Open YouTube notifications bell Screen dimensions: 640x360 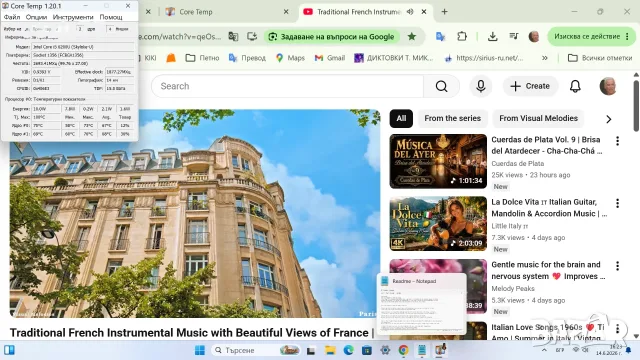click(575, 86)
